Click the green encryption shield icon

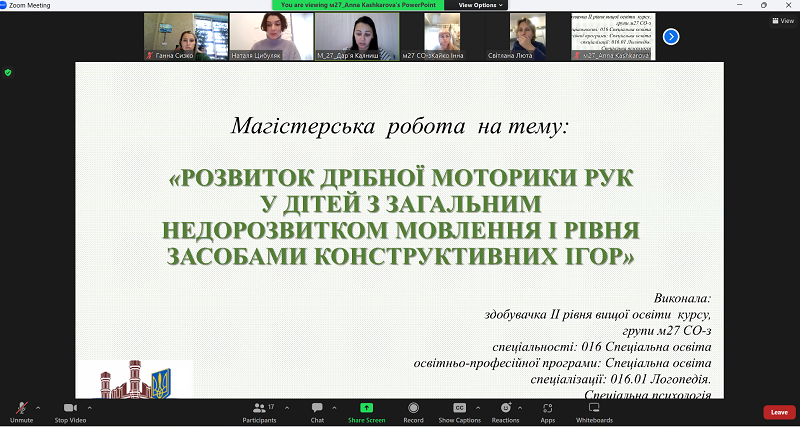tap(8, 72)
